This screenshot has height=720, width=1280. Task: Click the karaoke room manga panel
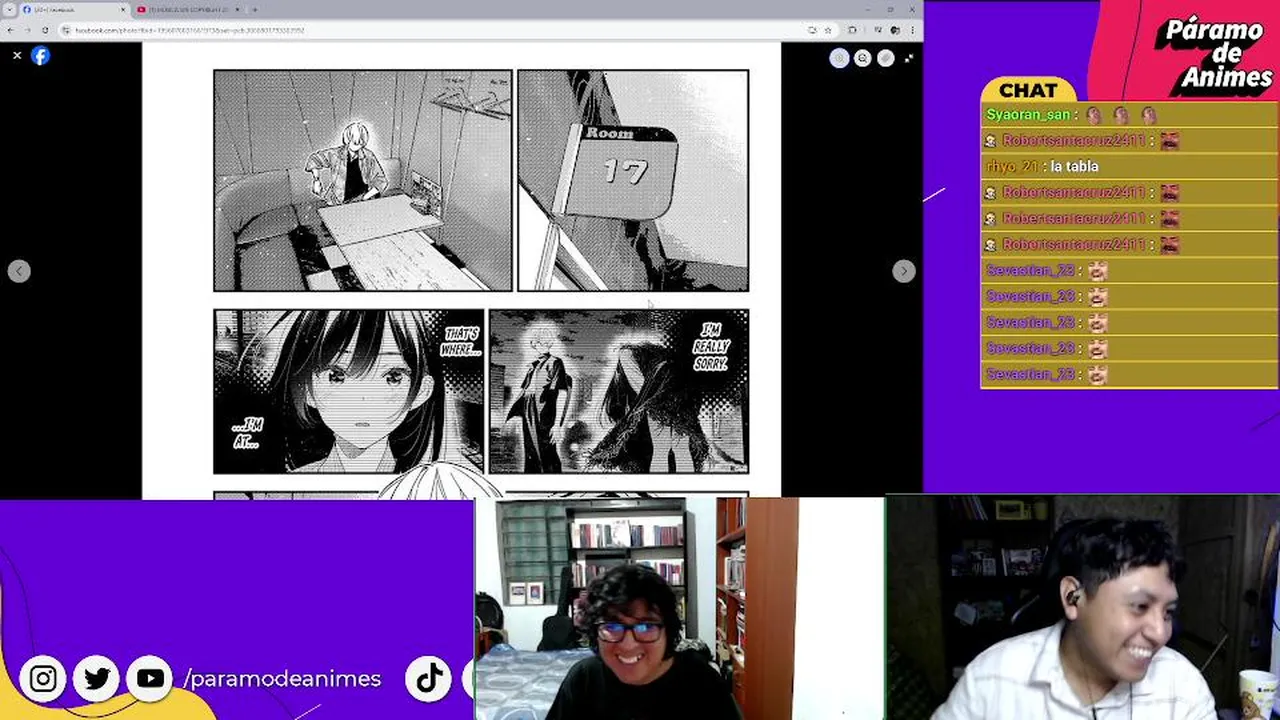click(362, 180)
